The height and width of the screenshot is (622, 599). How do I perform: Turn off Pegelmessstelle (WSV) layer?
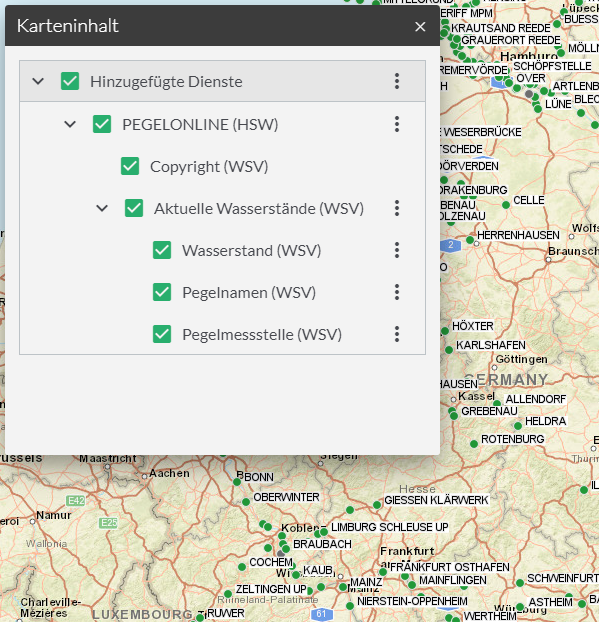(x=162, y=334)
